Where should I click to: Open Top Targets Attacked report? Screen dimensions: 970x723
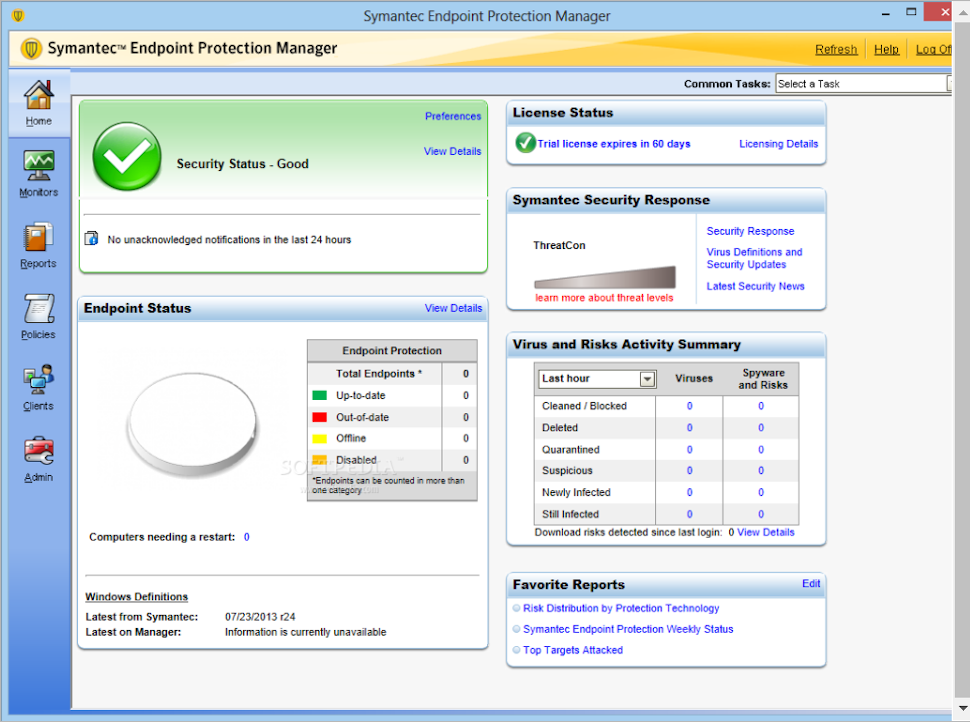pyautogui.click(x=572, y=650)
